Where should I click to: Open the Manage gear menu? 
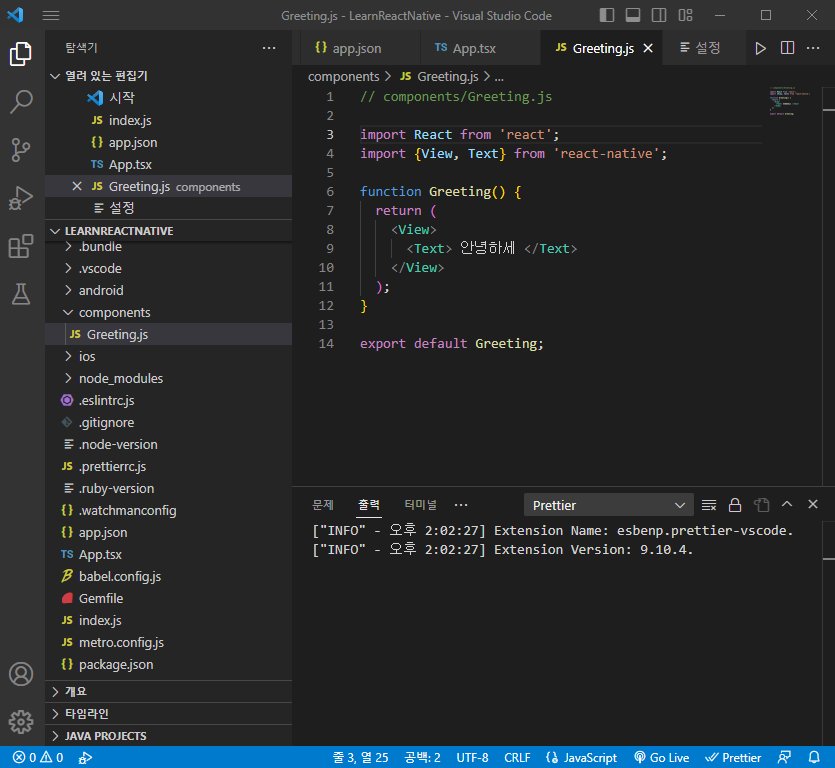point(21,722)
